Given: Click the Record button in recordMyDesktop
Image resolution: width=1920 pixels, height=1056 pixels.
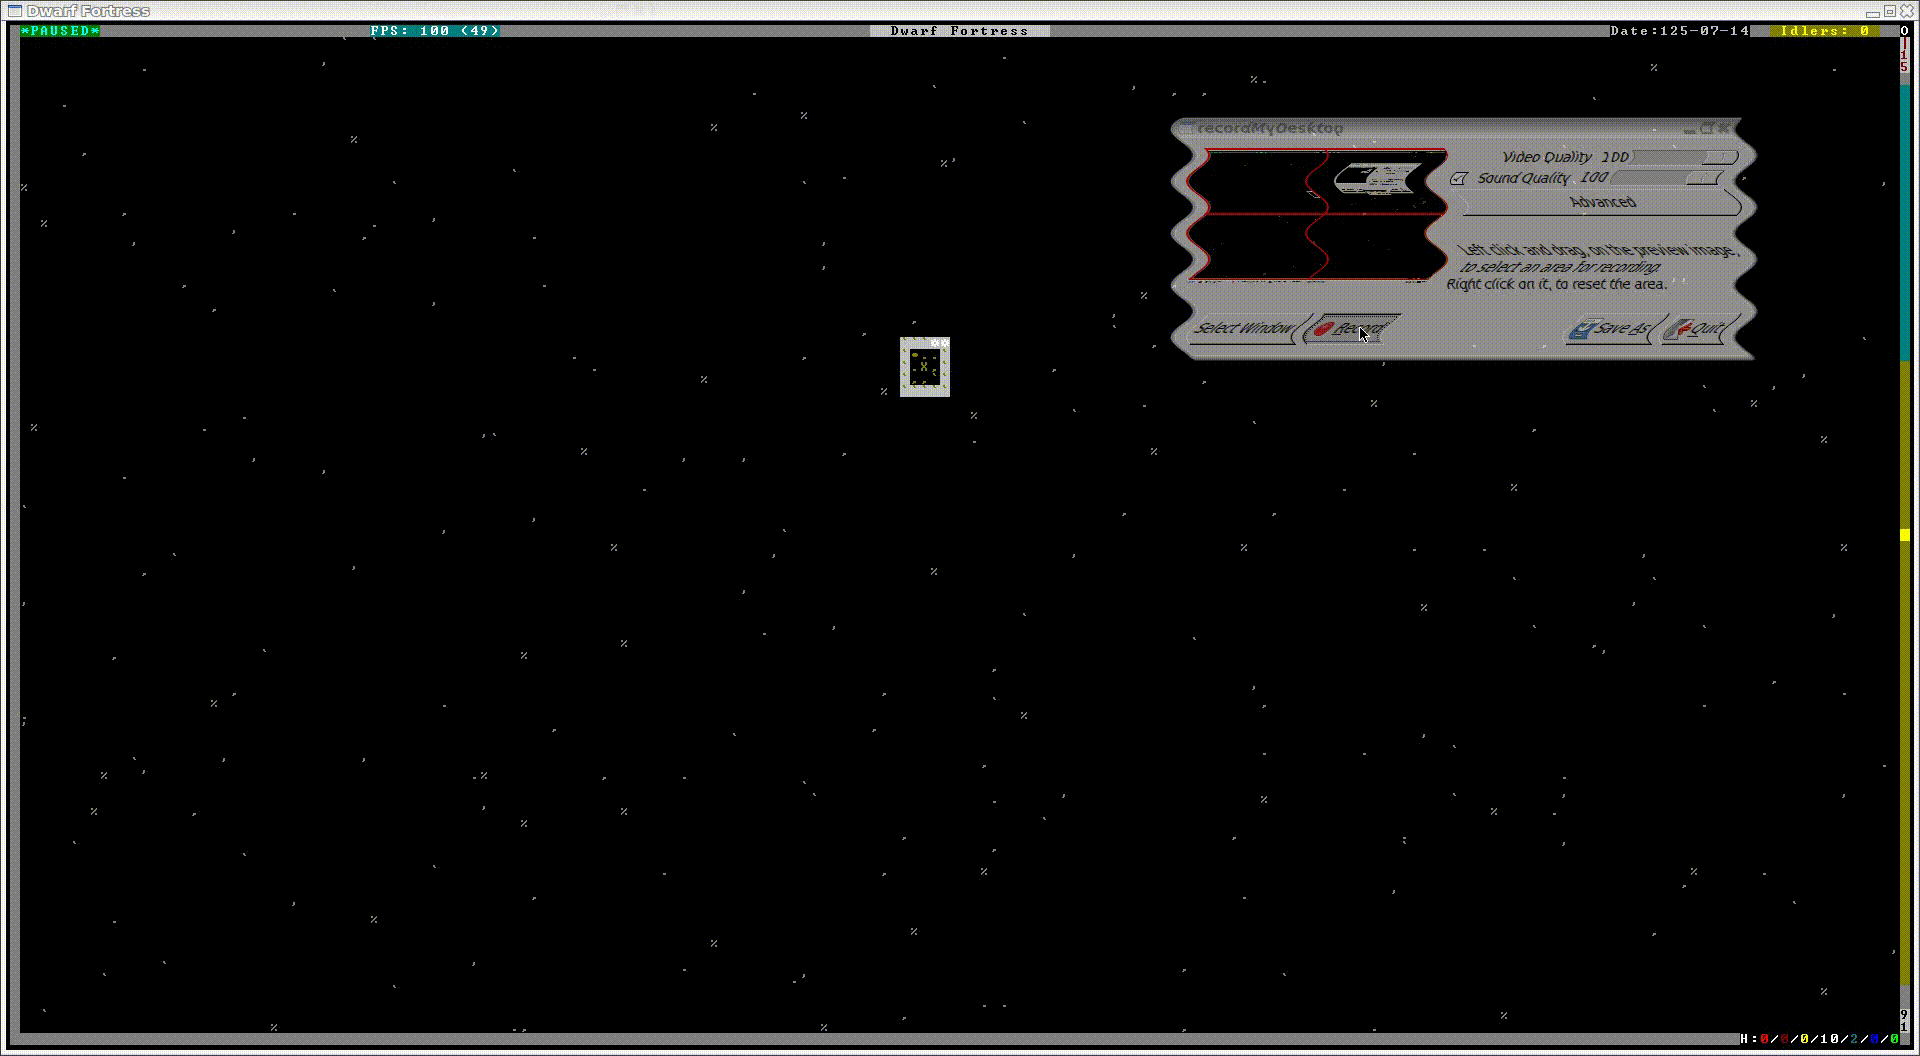Looking at the screenshot, I should coord(1349,328).
